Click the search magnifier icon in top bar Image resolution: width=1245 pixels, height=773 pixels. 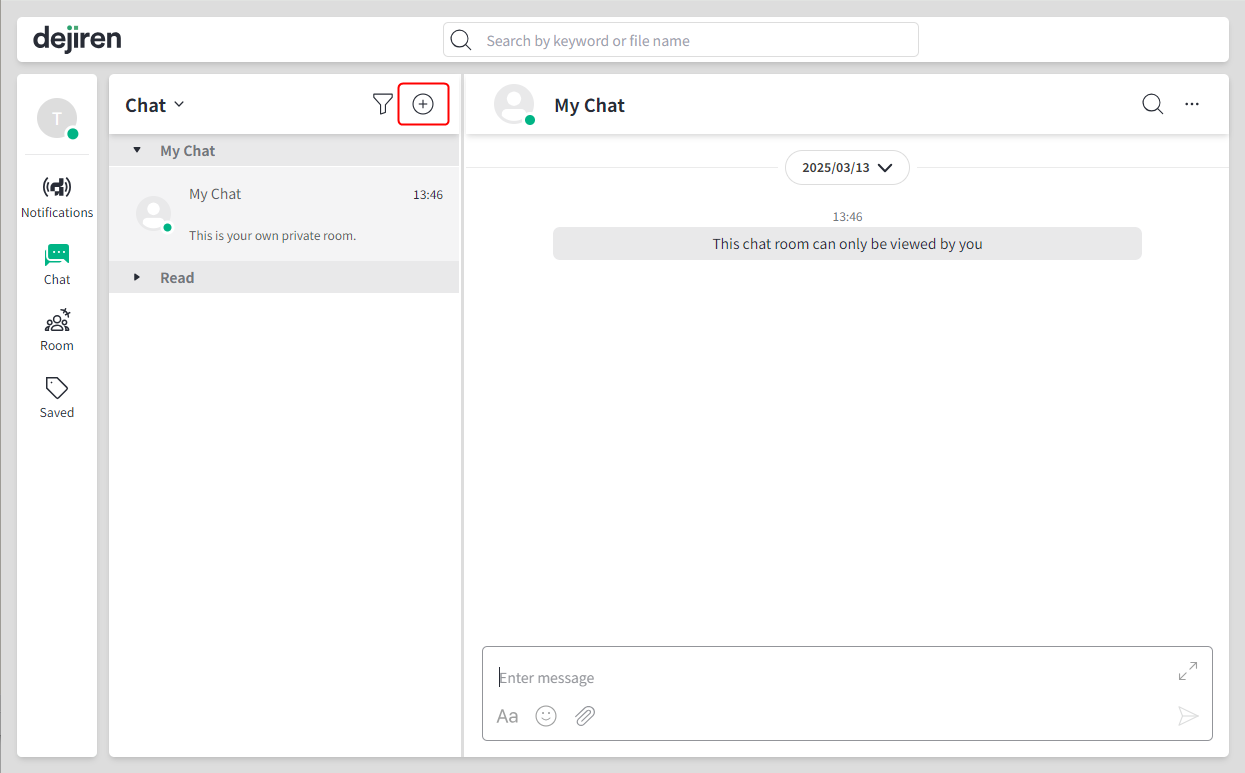click(461, 40)
